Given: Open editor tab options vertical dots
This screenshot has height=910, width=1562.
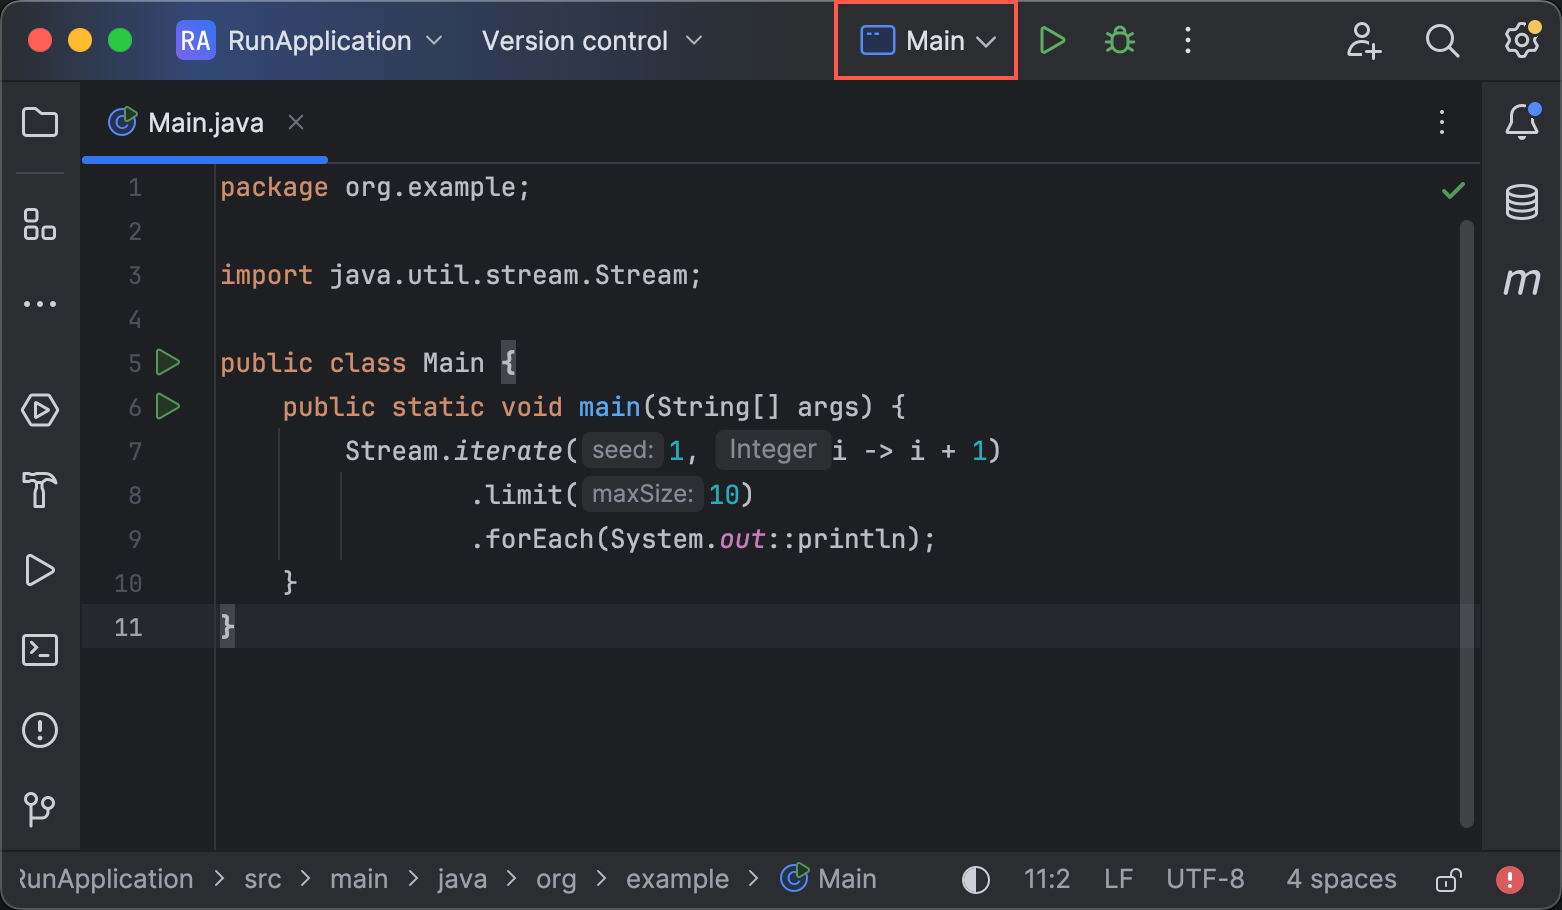Looking at the screenshot, I should pyautogui.click(x=1442, y=122).
